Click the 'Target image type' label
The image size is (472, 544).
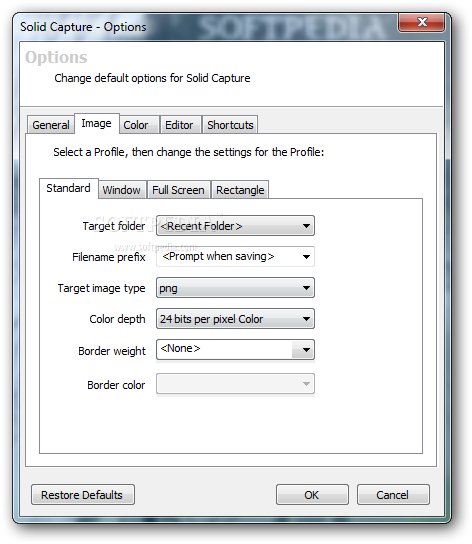(101, 288)
